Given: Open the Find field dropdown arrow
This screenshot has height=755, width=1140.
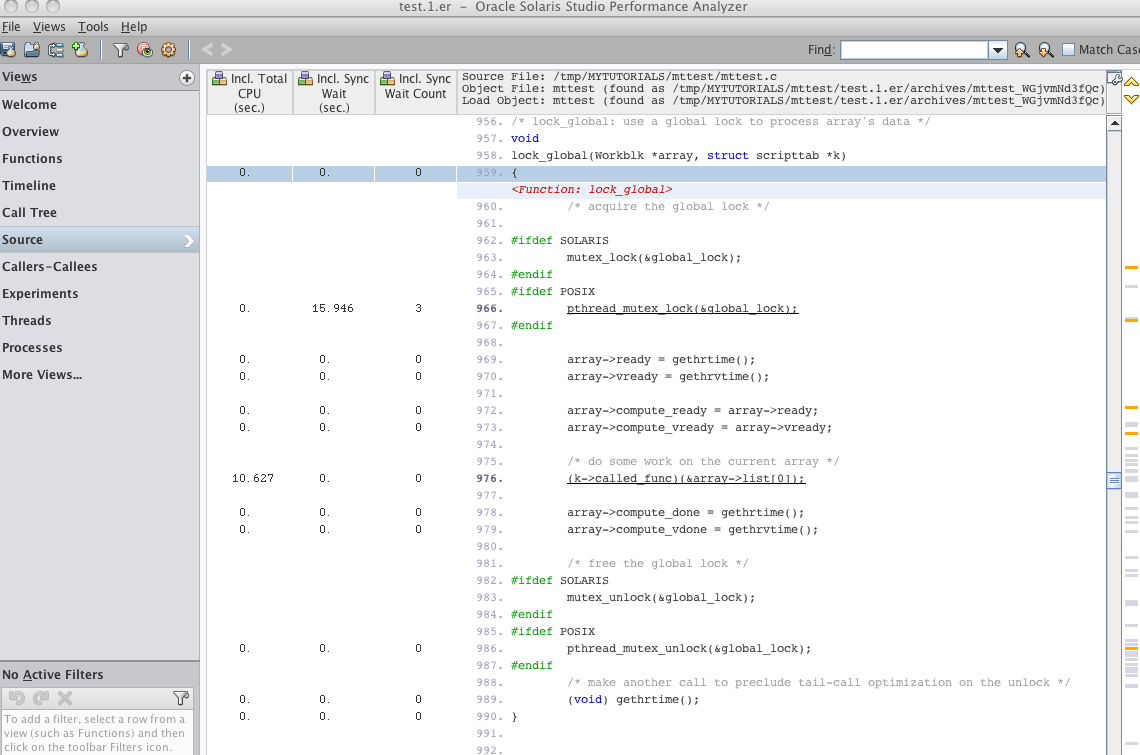Looking at the screenshot, I should 997,49.
